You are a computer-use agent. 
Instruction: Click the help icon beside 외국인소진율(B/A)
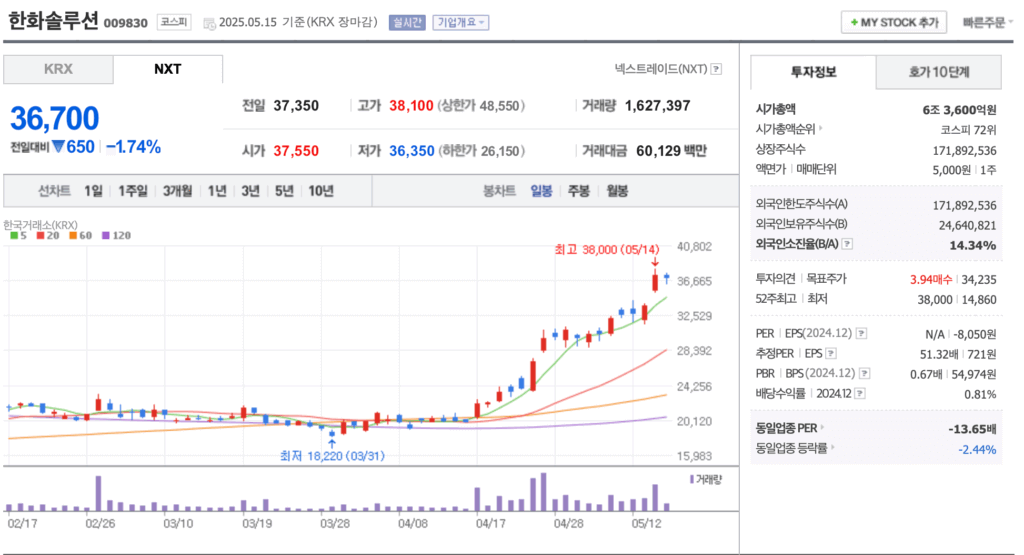pos(847,244)
